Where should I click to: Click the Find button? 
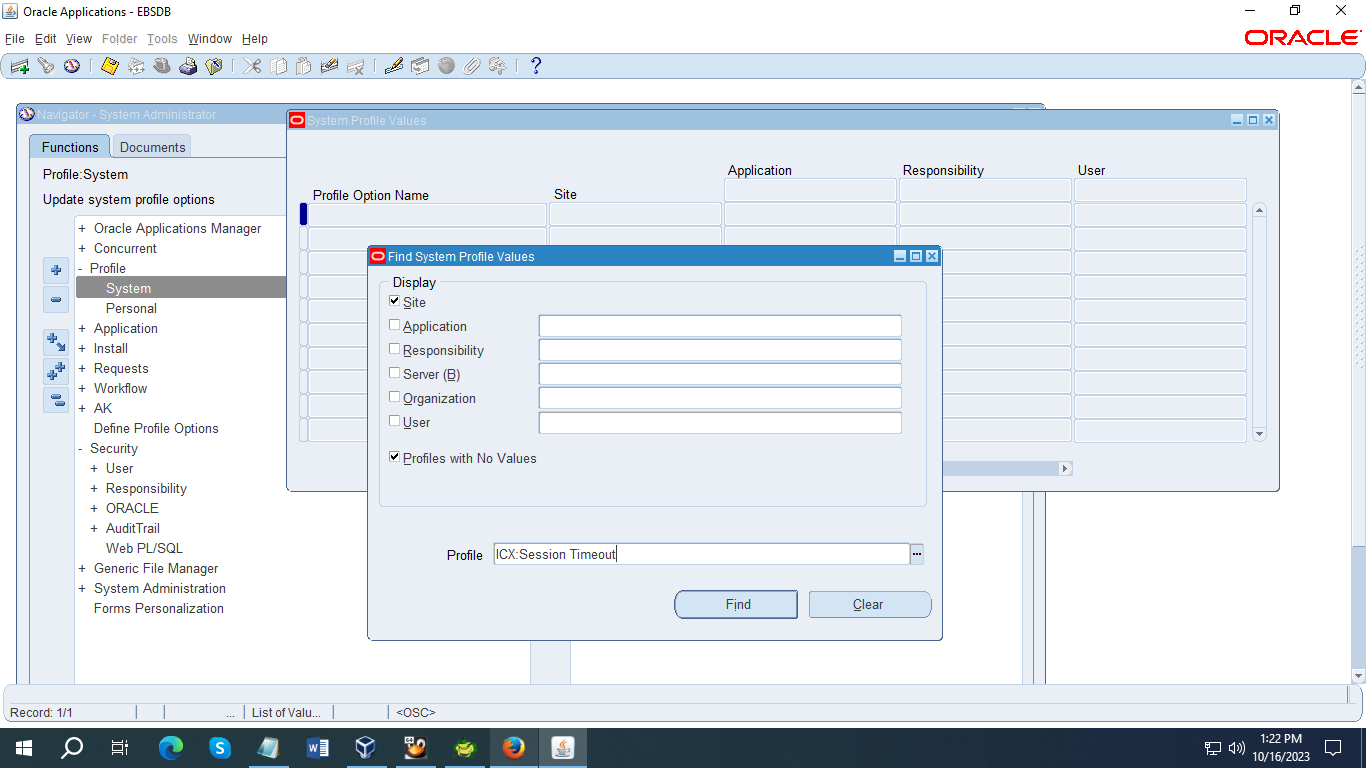[x=736, y=604]
